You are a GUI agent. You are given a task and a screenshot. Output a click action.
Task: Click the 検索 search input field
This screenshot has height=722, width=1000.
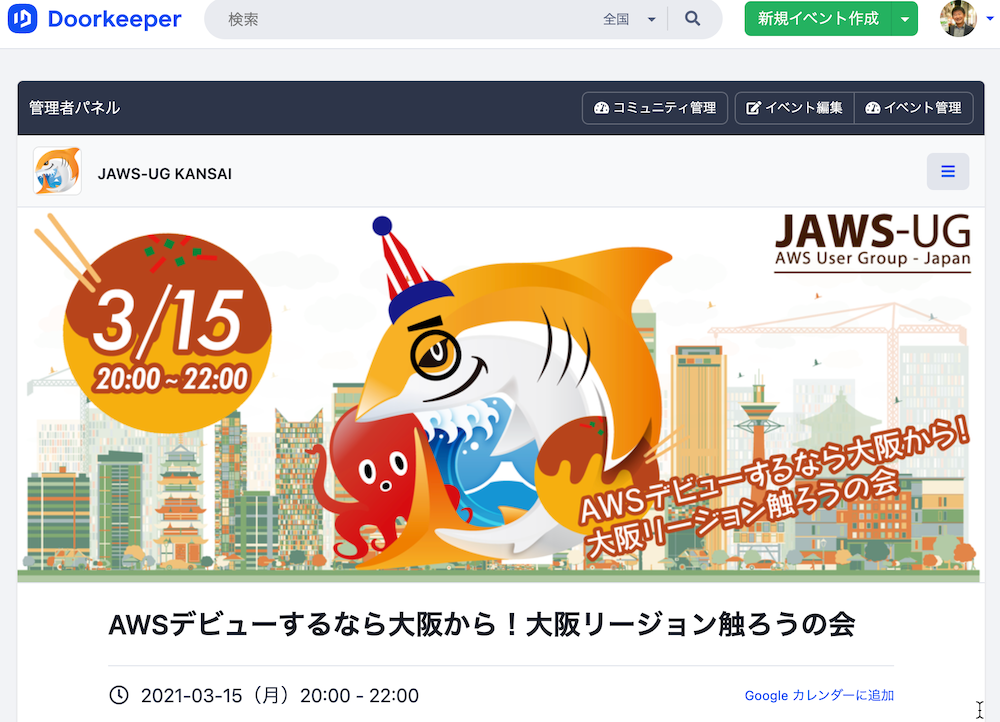pos(408,19)
